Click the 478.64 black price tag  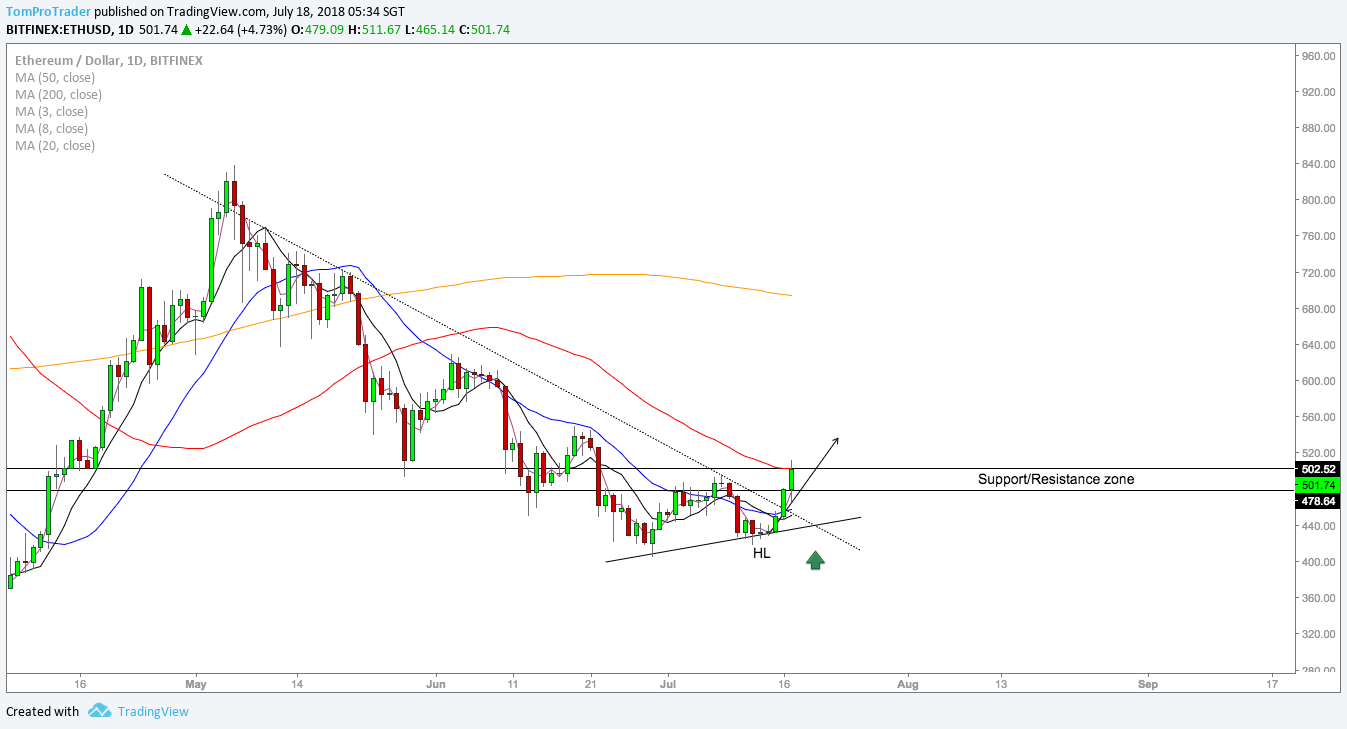pos(1317,502)
